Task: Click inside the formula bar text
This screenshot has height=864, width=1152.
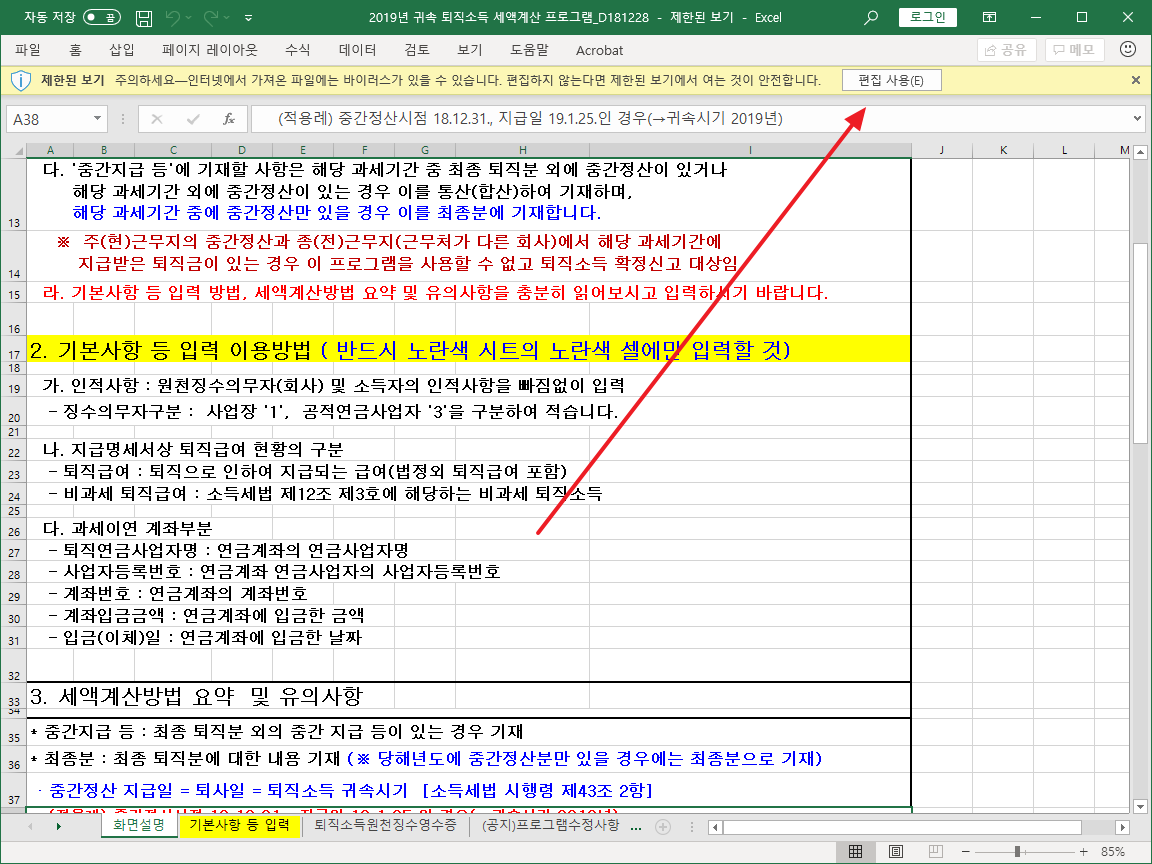Action: point(691,119)
